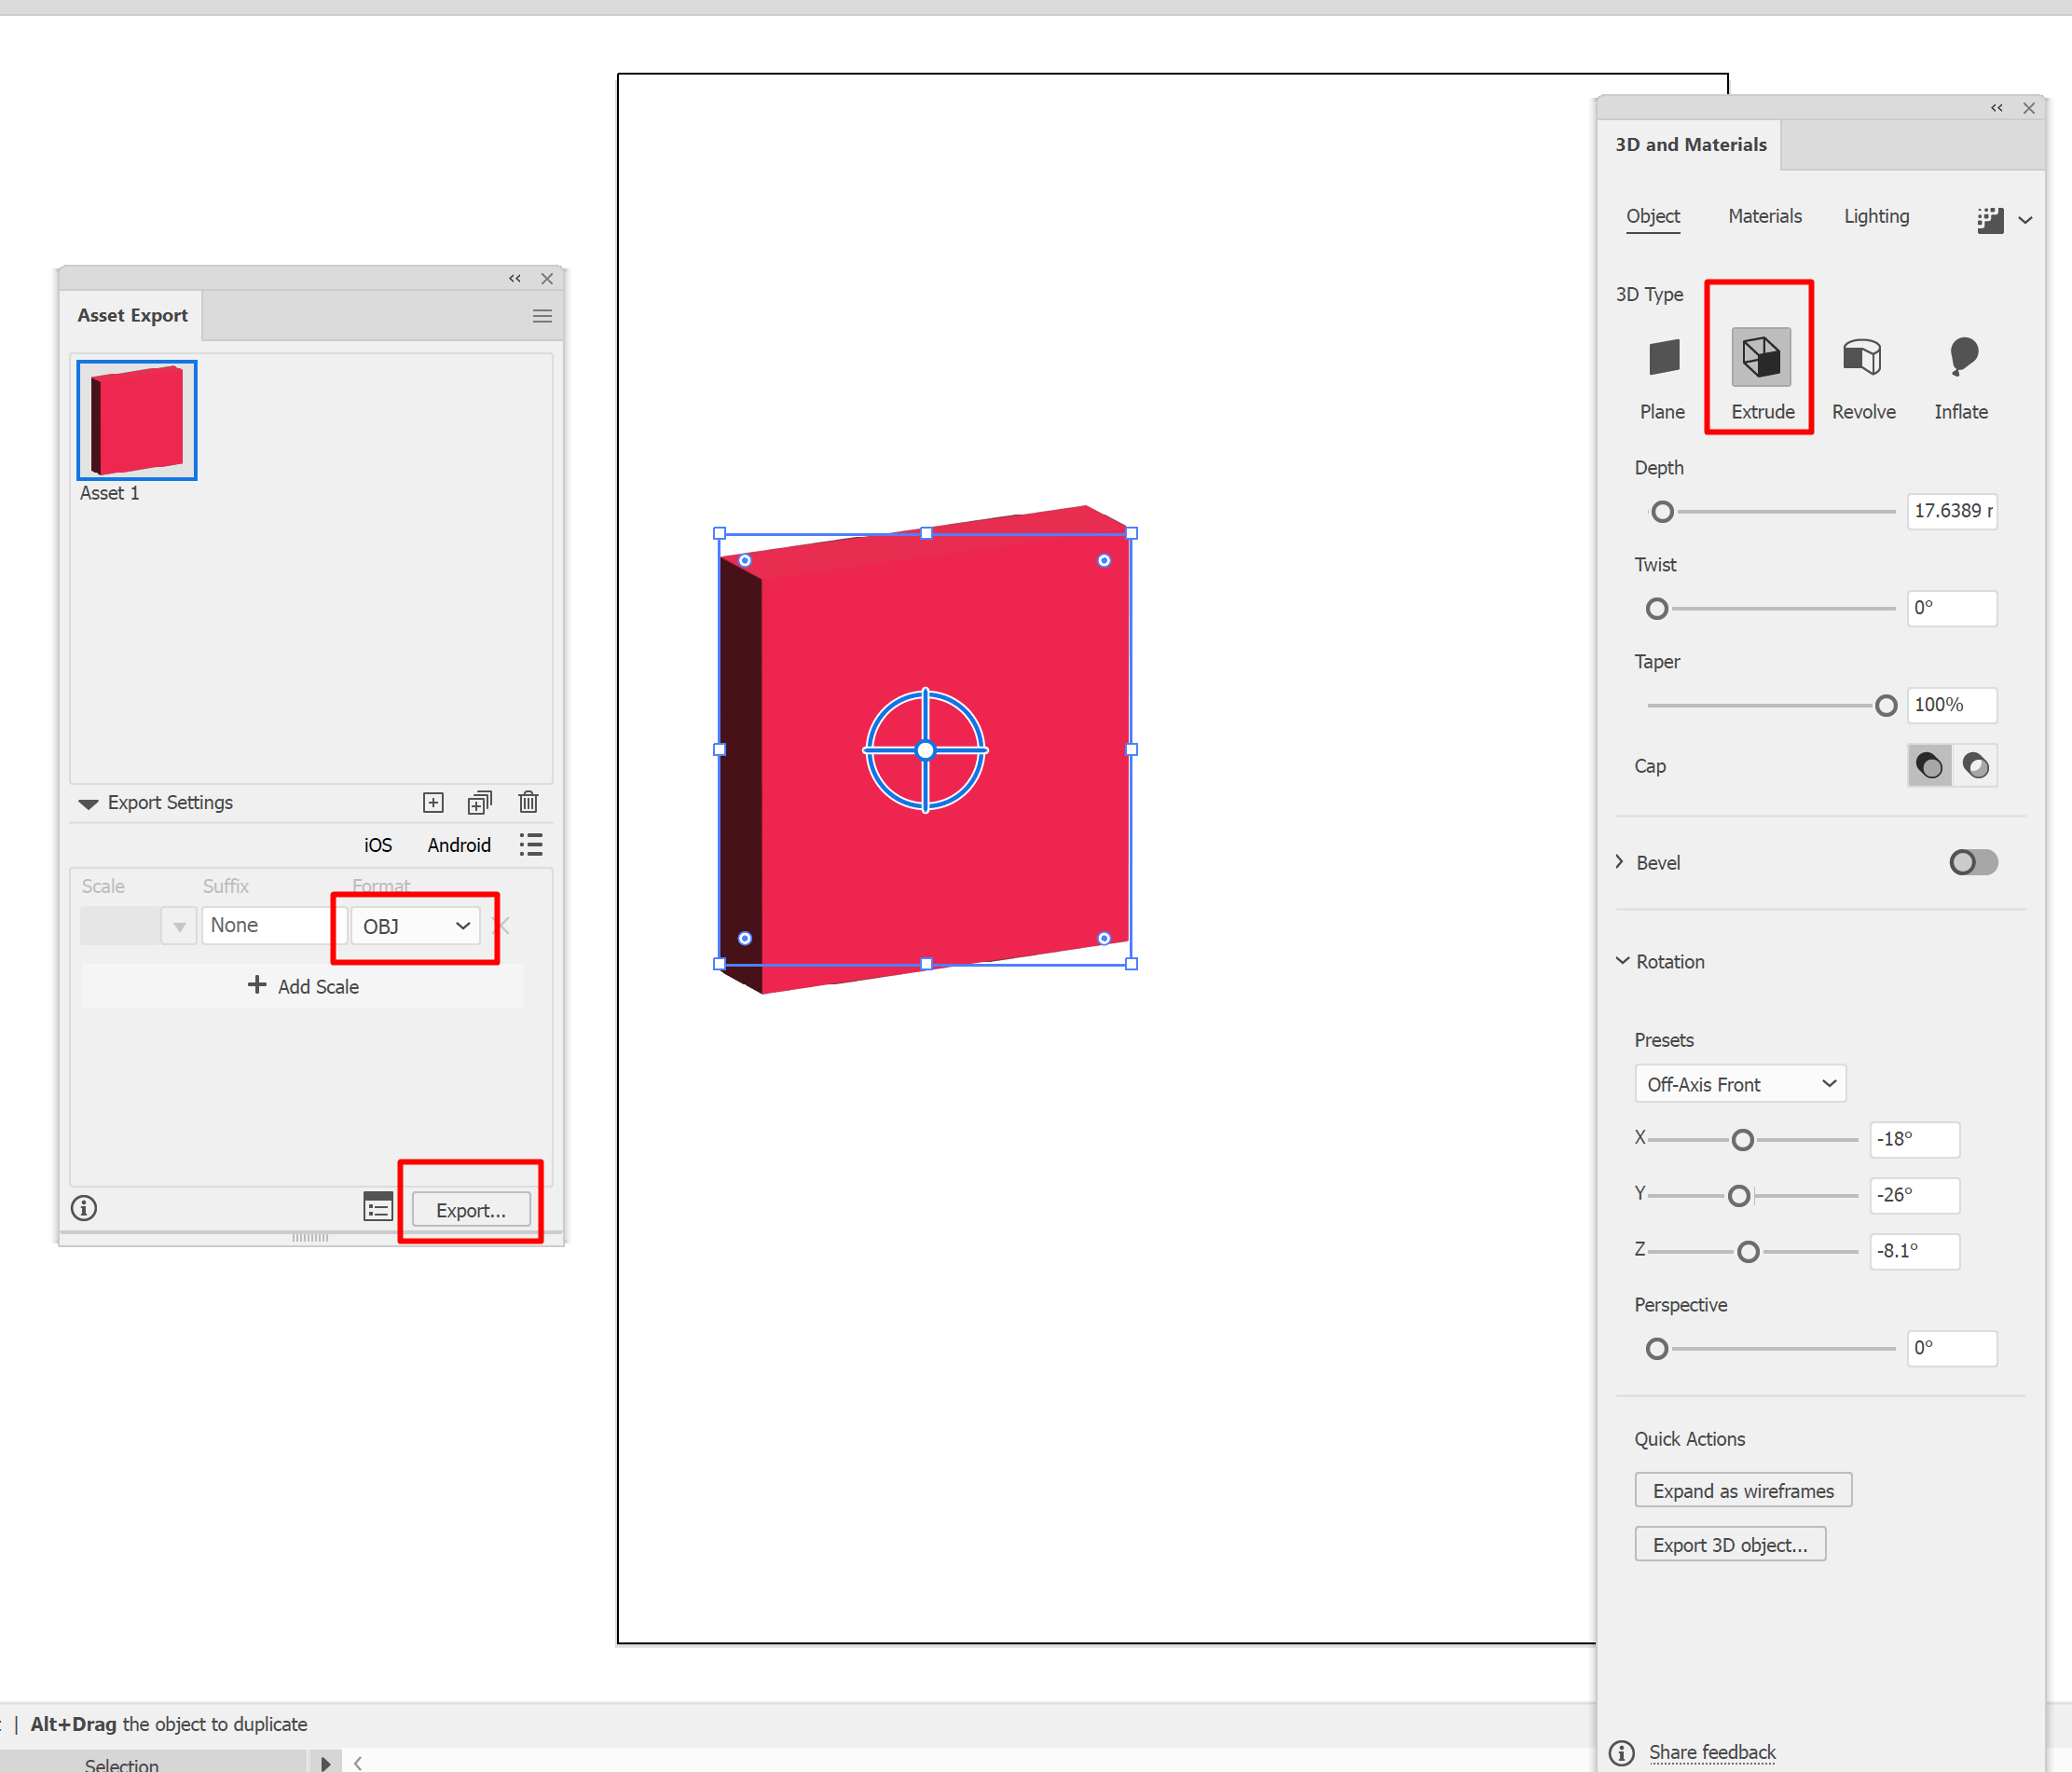Toggle the Bevel switch on
Viewport: 2072px width, 1772px height.
tap(1972, 862)
